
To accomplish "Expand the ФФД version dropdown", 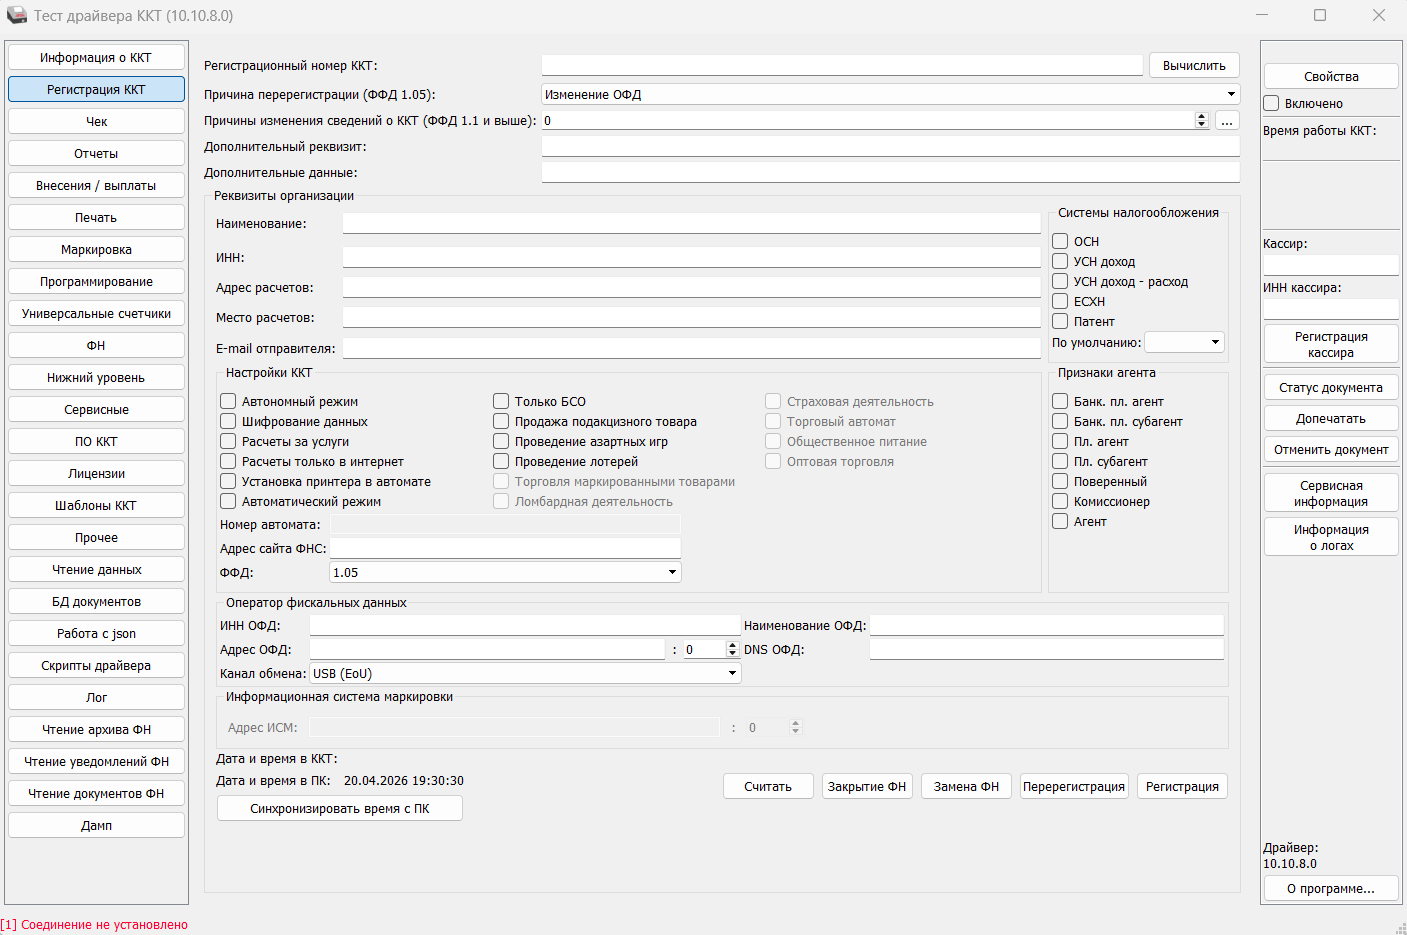I will (x=505, y=572).
